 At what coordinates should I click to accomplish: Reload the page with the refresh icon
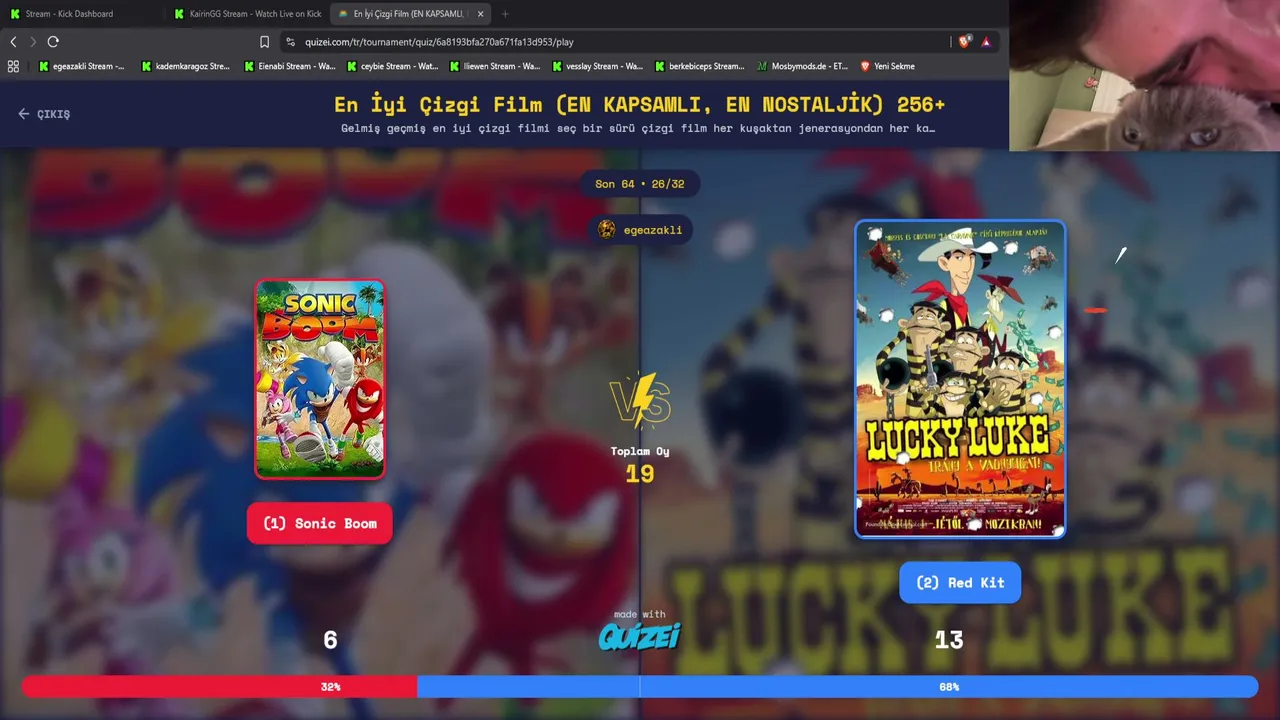pos(53,42)
